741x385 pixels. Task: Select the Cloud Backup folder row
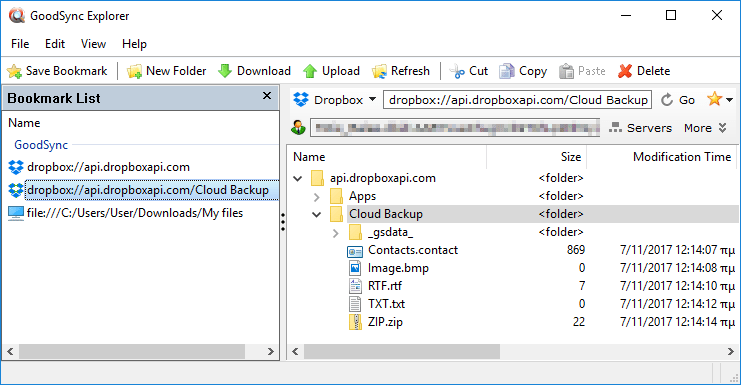[x=543, y=214]
